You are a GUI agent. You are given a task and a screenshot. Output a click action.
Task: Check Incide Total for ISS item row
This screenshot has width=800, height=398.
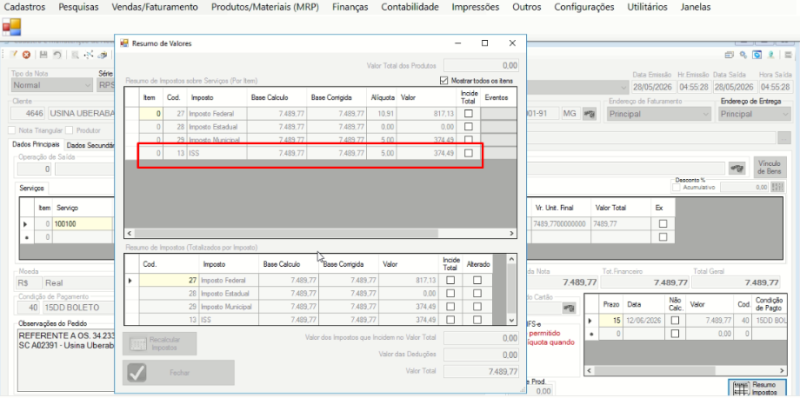tap(468, 153)
